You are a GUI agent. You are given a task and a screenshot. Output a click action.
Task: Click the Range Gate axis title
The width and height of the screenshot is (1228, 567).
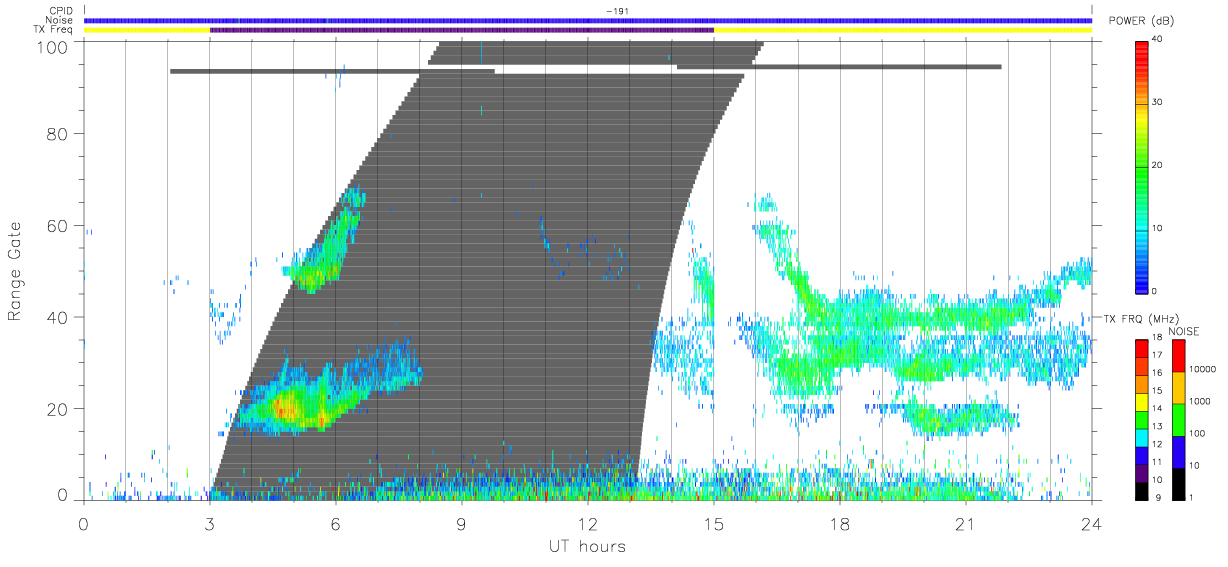coord(16,271)
